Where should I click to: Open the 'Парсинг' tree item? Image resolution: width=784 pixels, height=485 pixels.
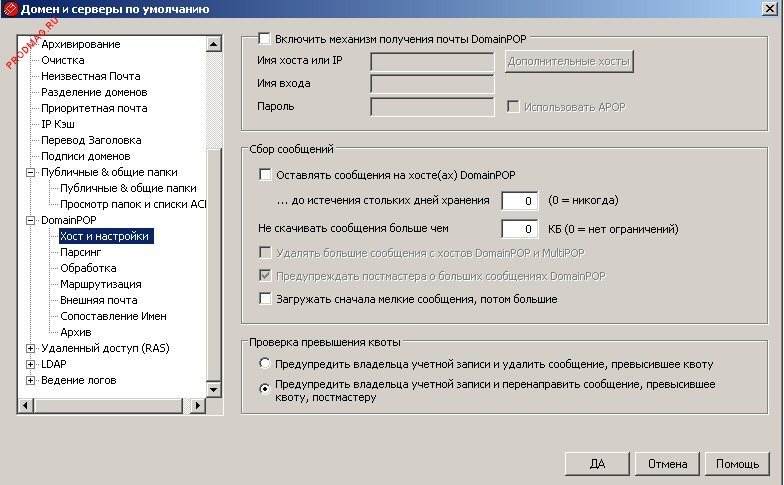pos(80,252)
